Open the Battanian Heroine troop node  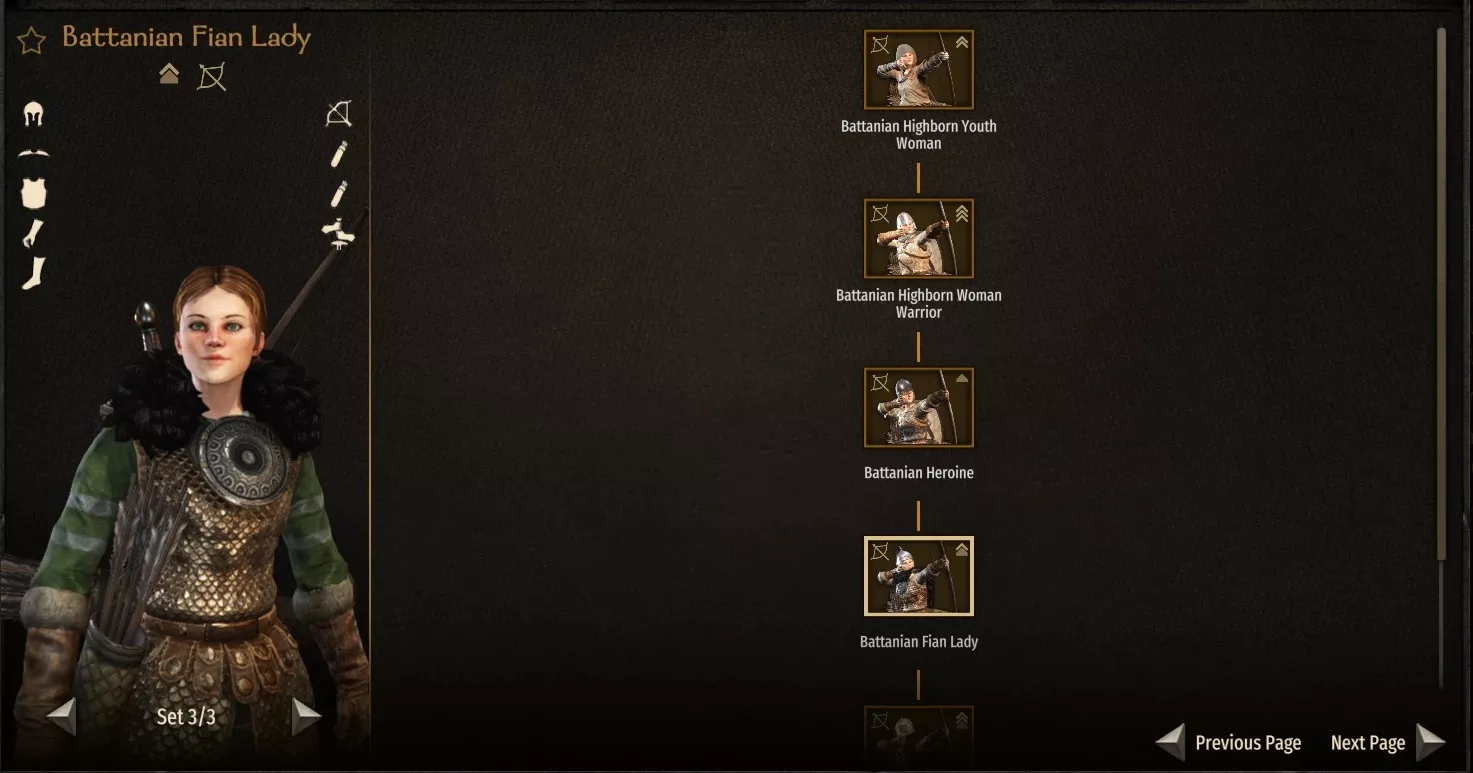(918, 408)
